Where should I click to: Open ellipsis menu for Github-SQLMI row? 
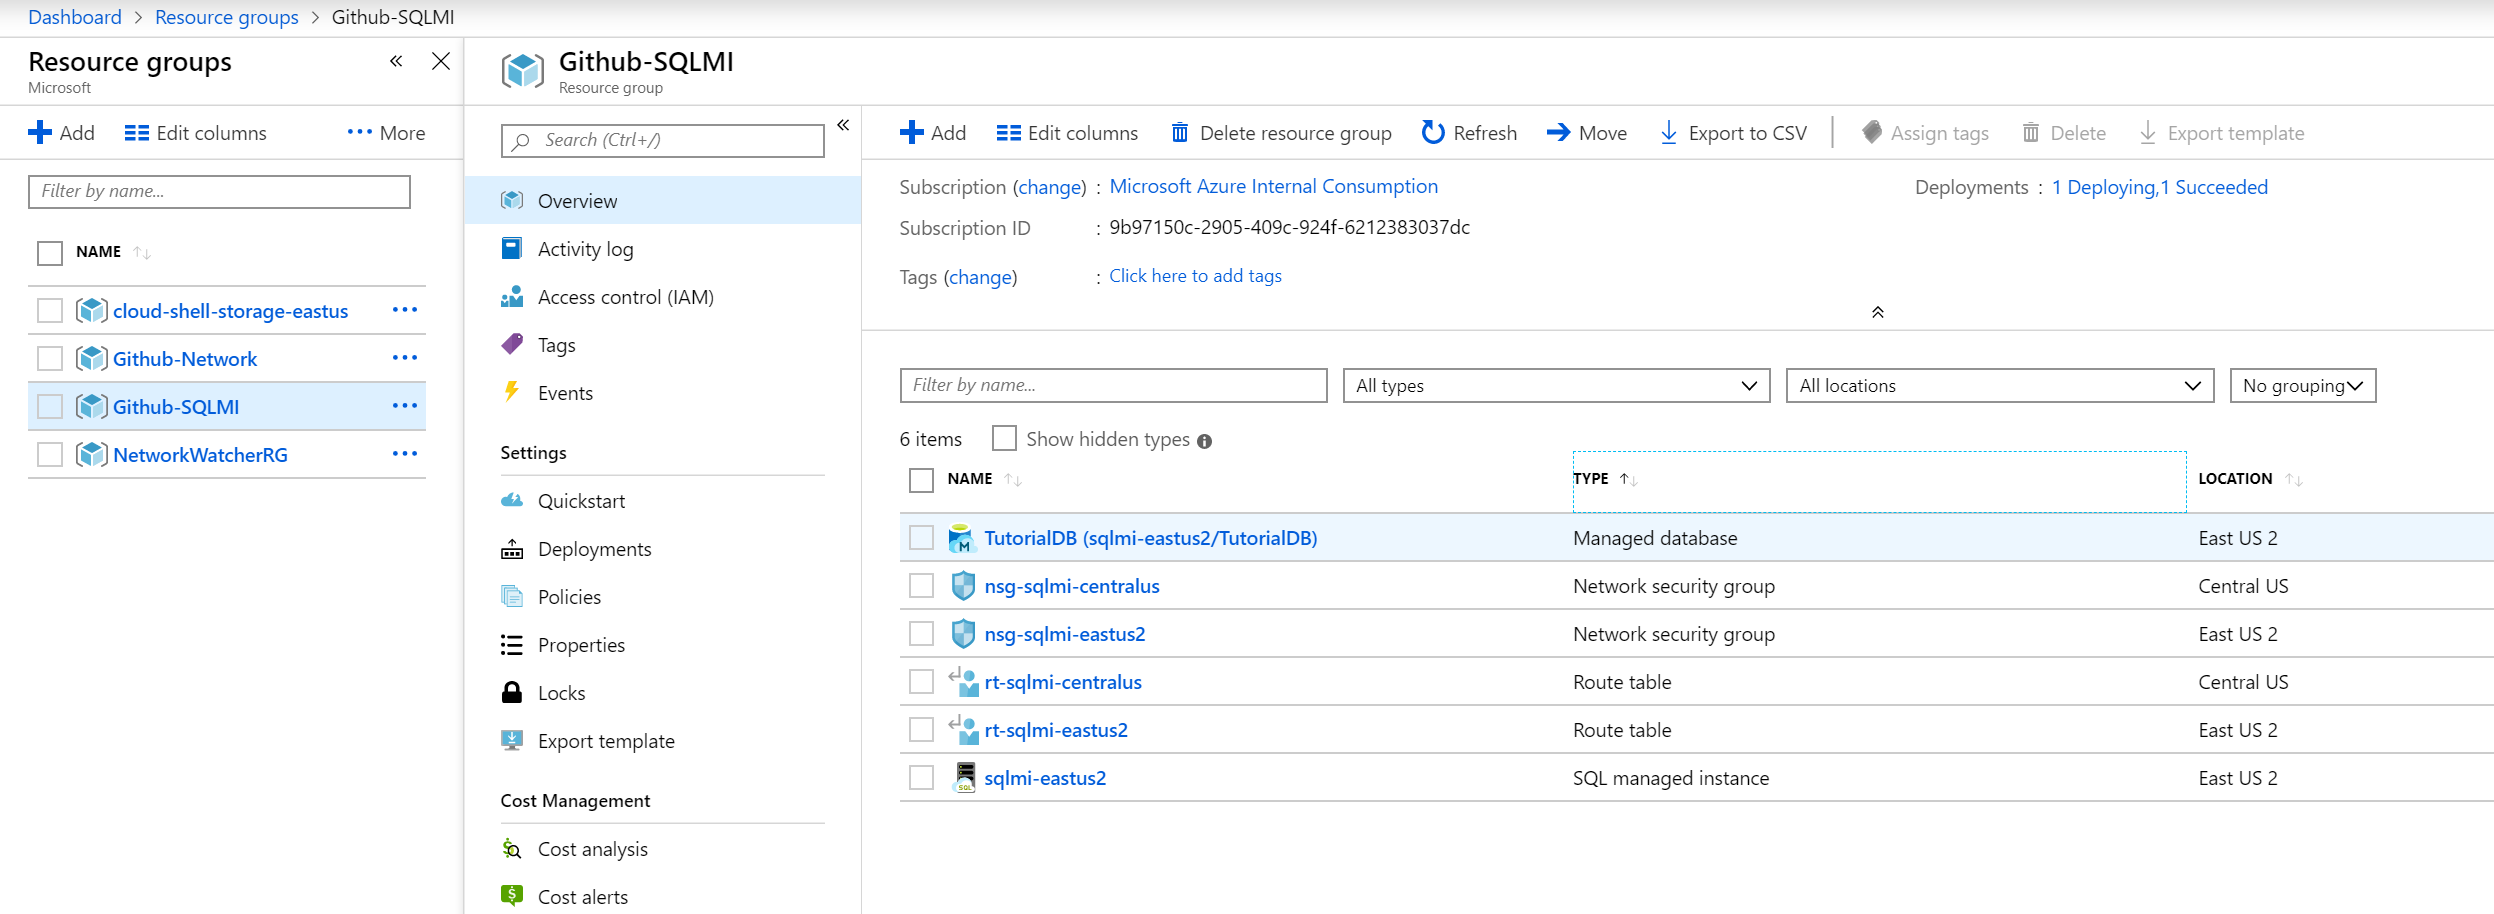pyautogui.click(x=405, y=406)
